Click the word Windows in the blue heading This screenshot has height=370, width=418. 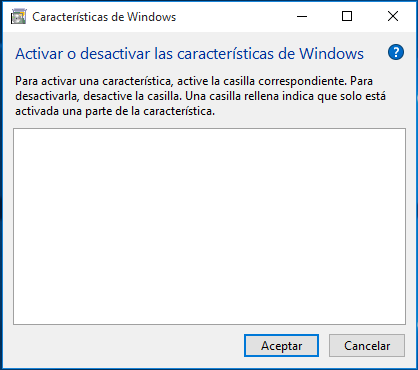[331, 54]
